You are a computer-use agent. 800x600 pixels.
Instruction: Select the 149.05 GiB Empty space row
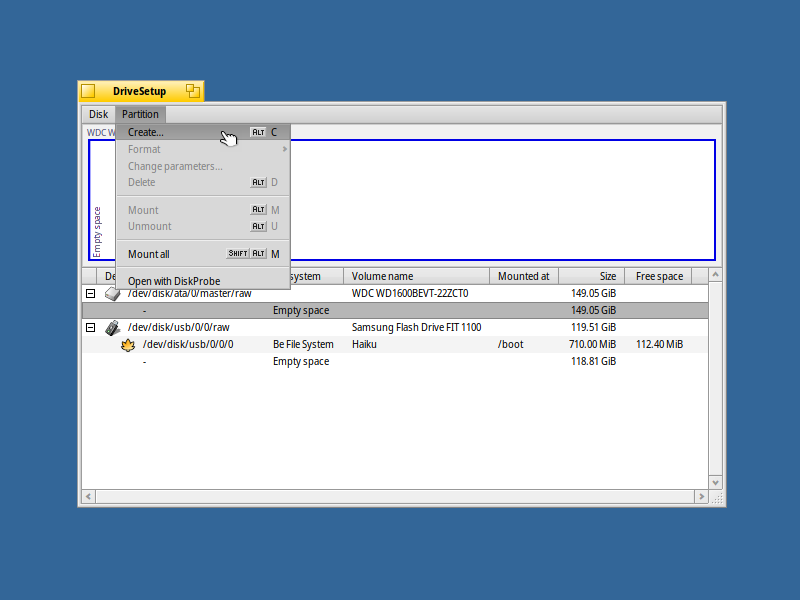[395, 310]
